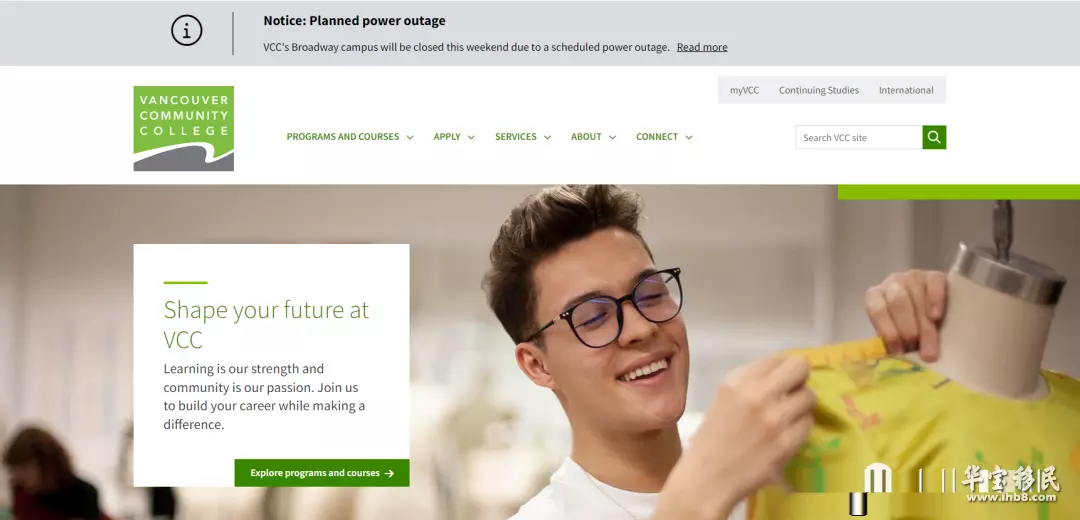Expand the About menu chevron
The width and height of the screenshot is (1080, 520).
click(x=612, y=137)
